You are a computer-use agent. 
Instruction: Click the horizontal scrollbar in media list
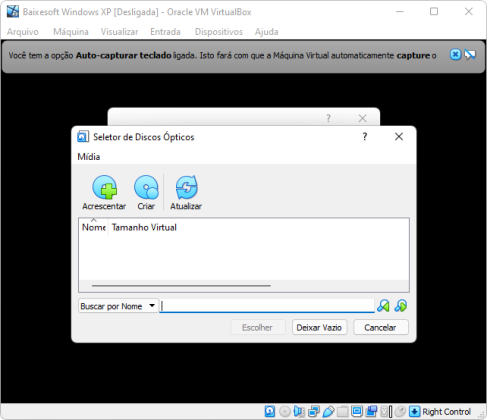[x=181, y=286]
